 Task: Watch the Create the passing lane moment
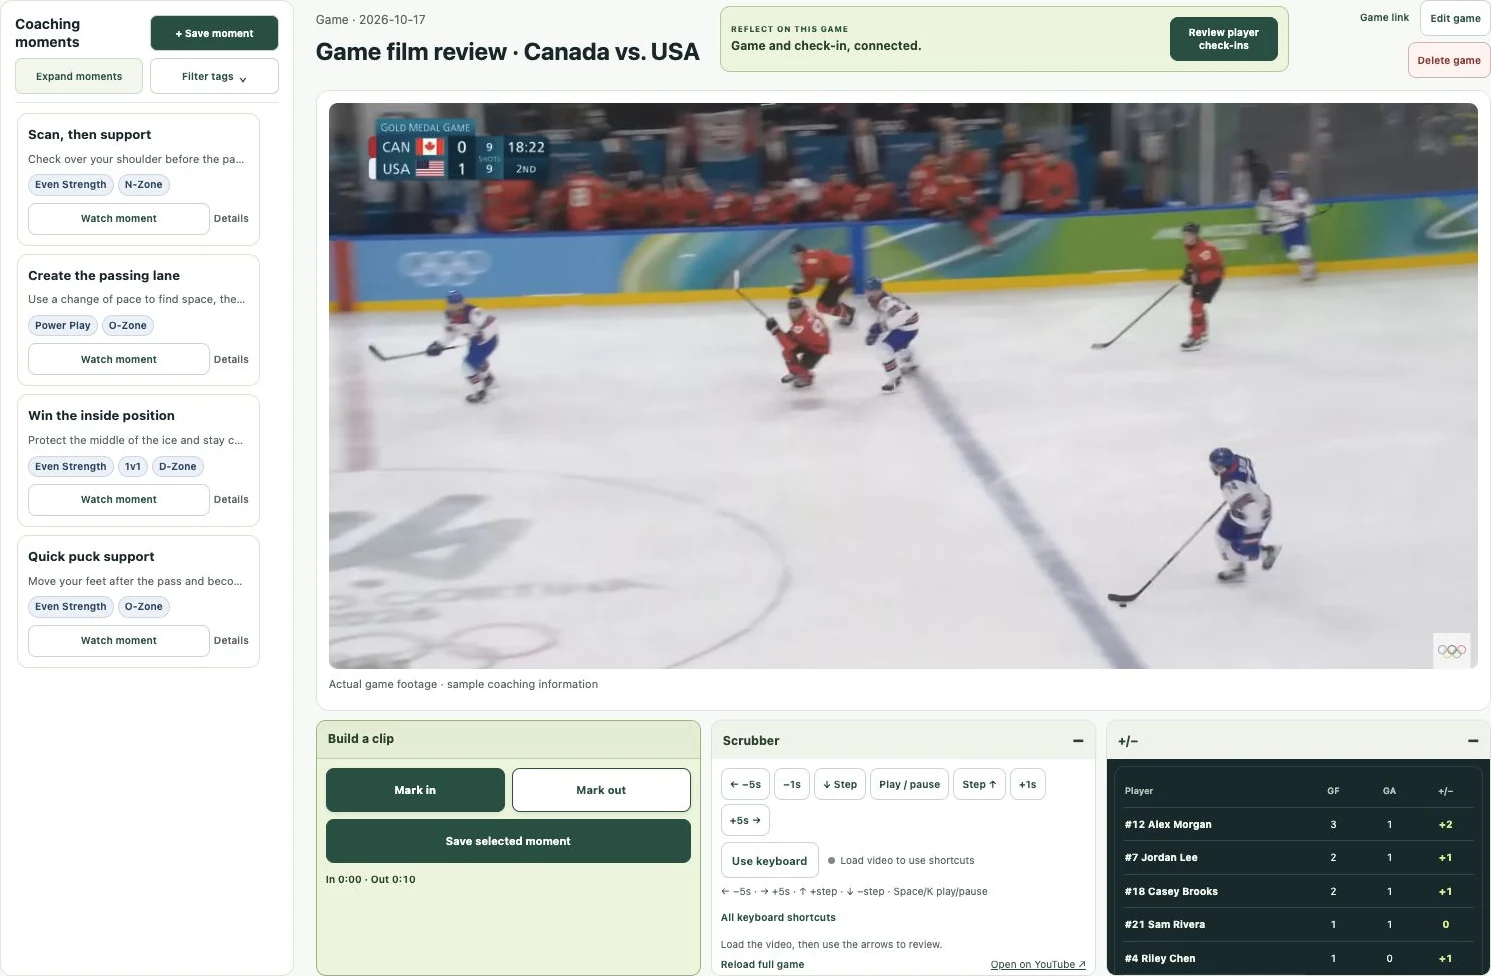point(118,360)
